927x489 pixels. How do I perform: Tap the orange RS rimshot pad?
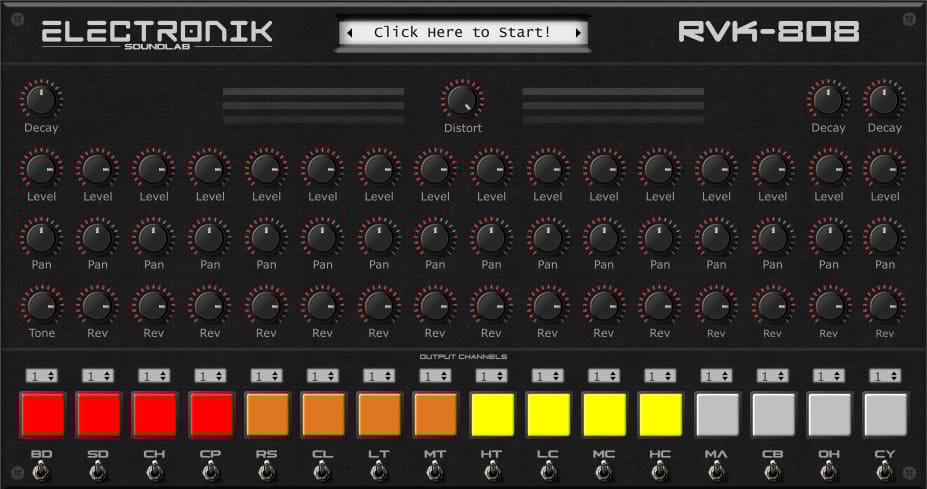tap(267, 415)
